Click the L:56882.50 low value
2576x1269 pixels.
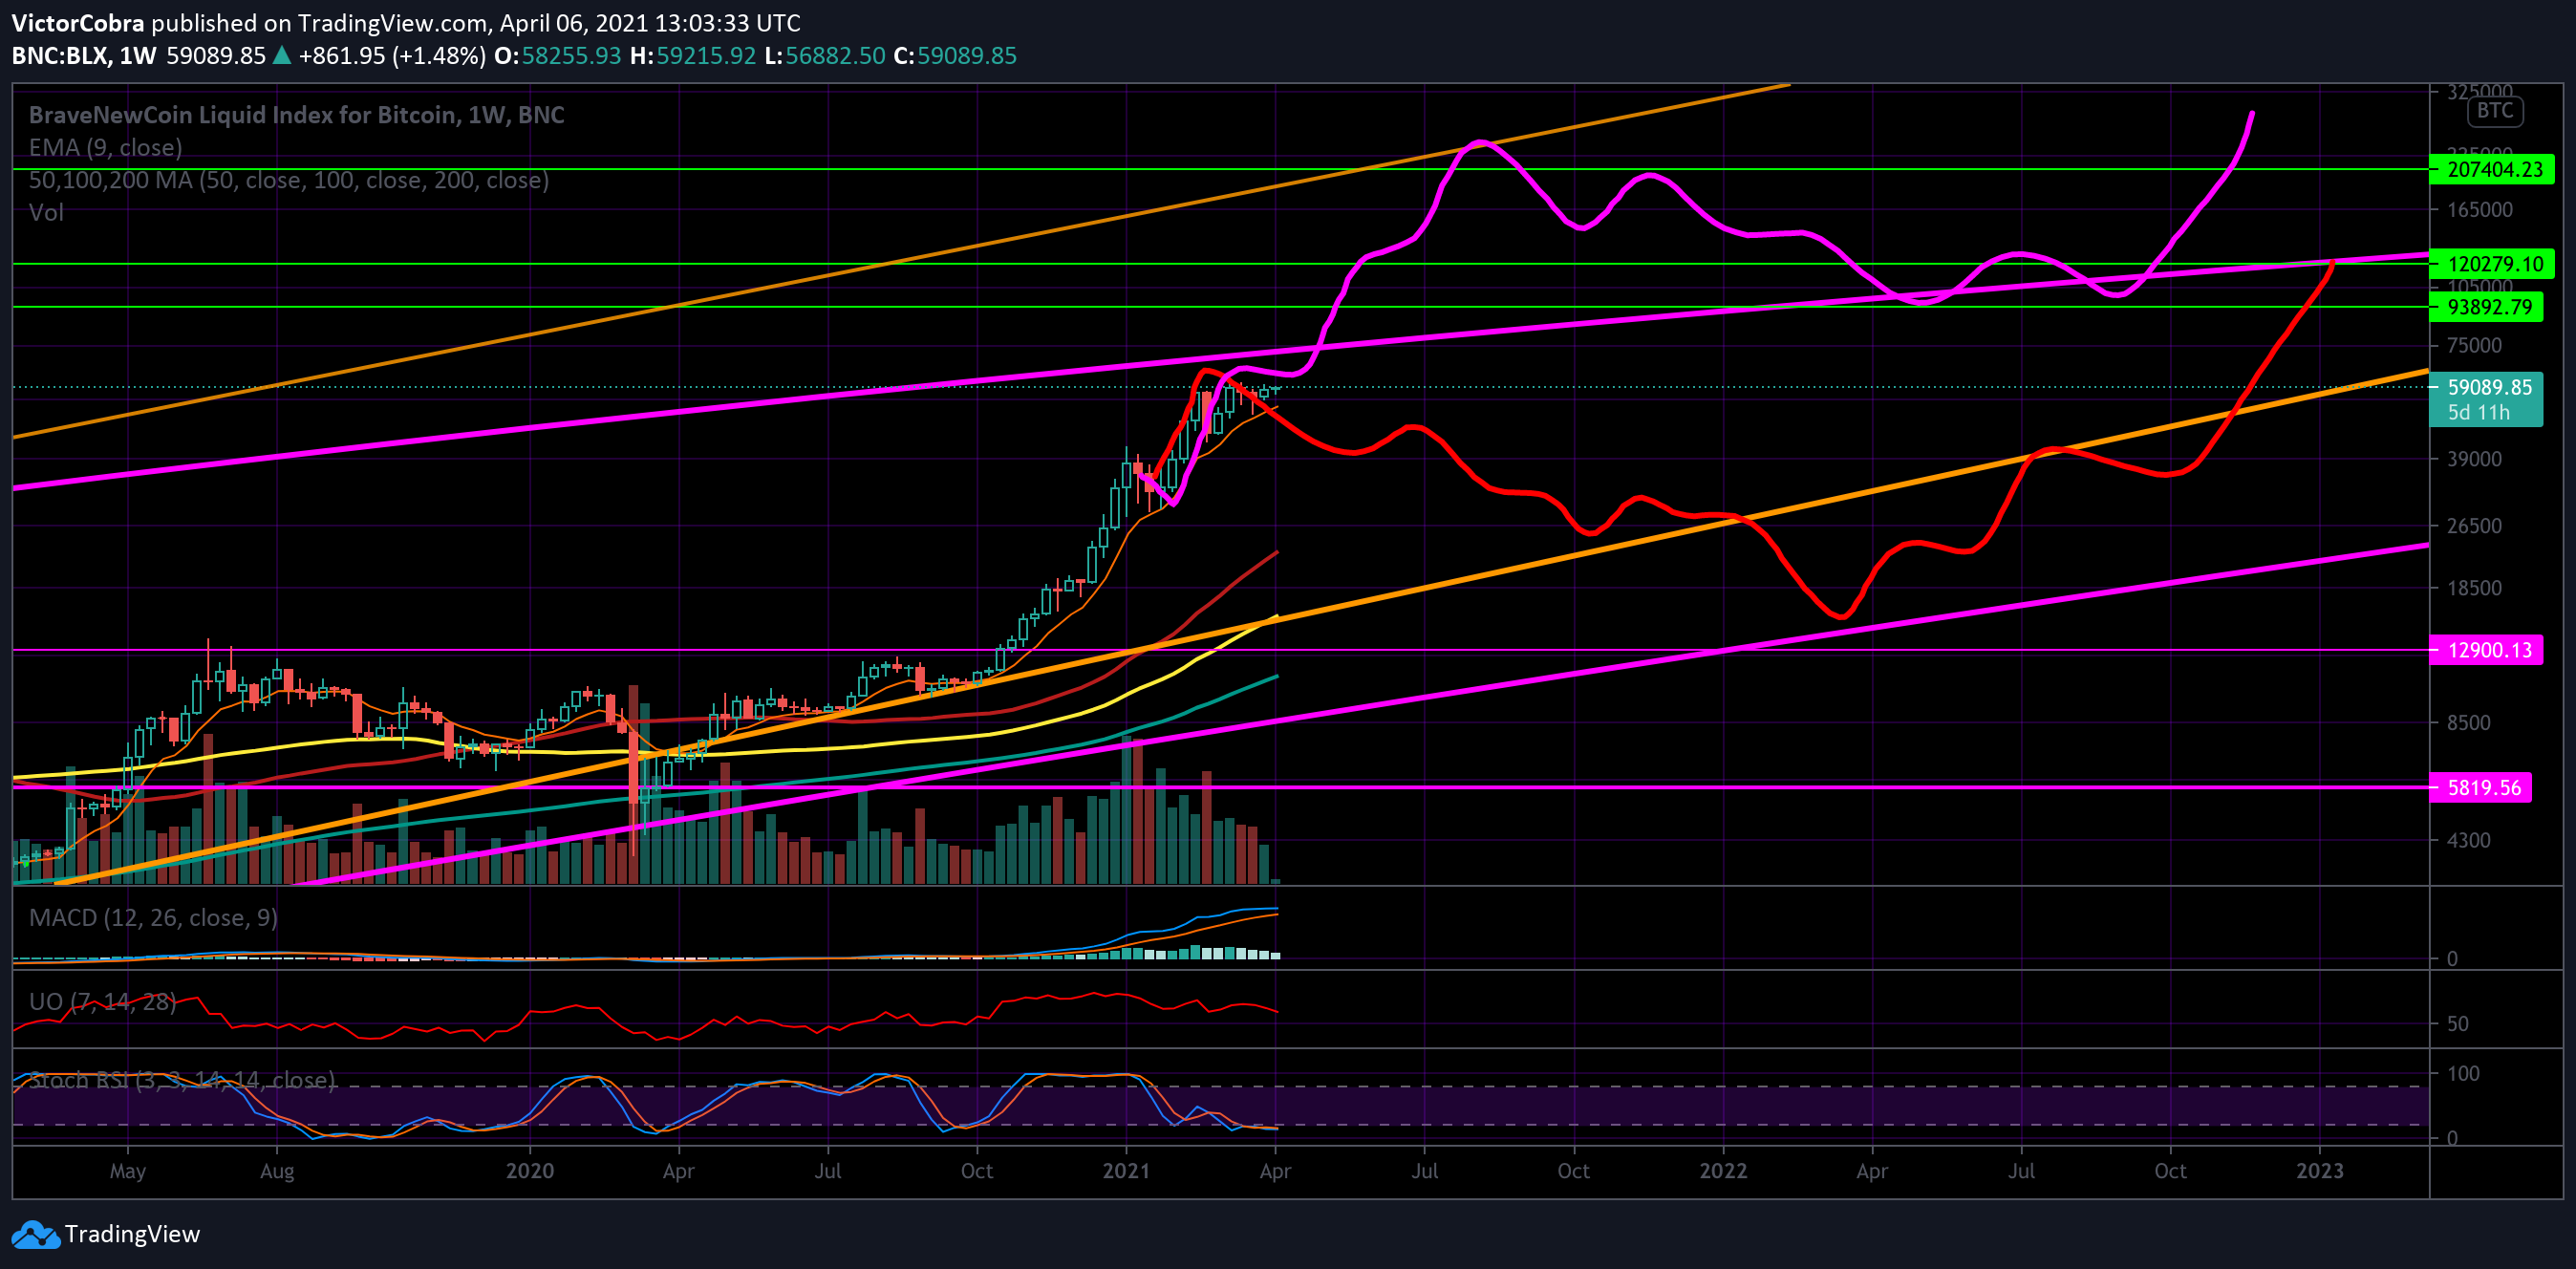coord(825,56)
